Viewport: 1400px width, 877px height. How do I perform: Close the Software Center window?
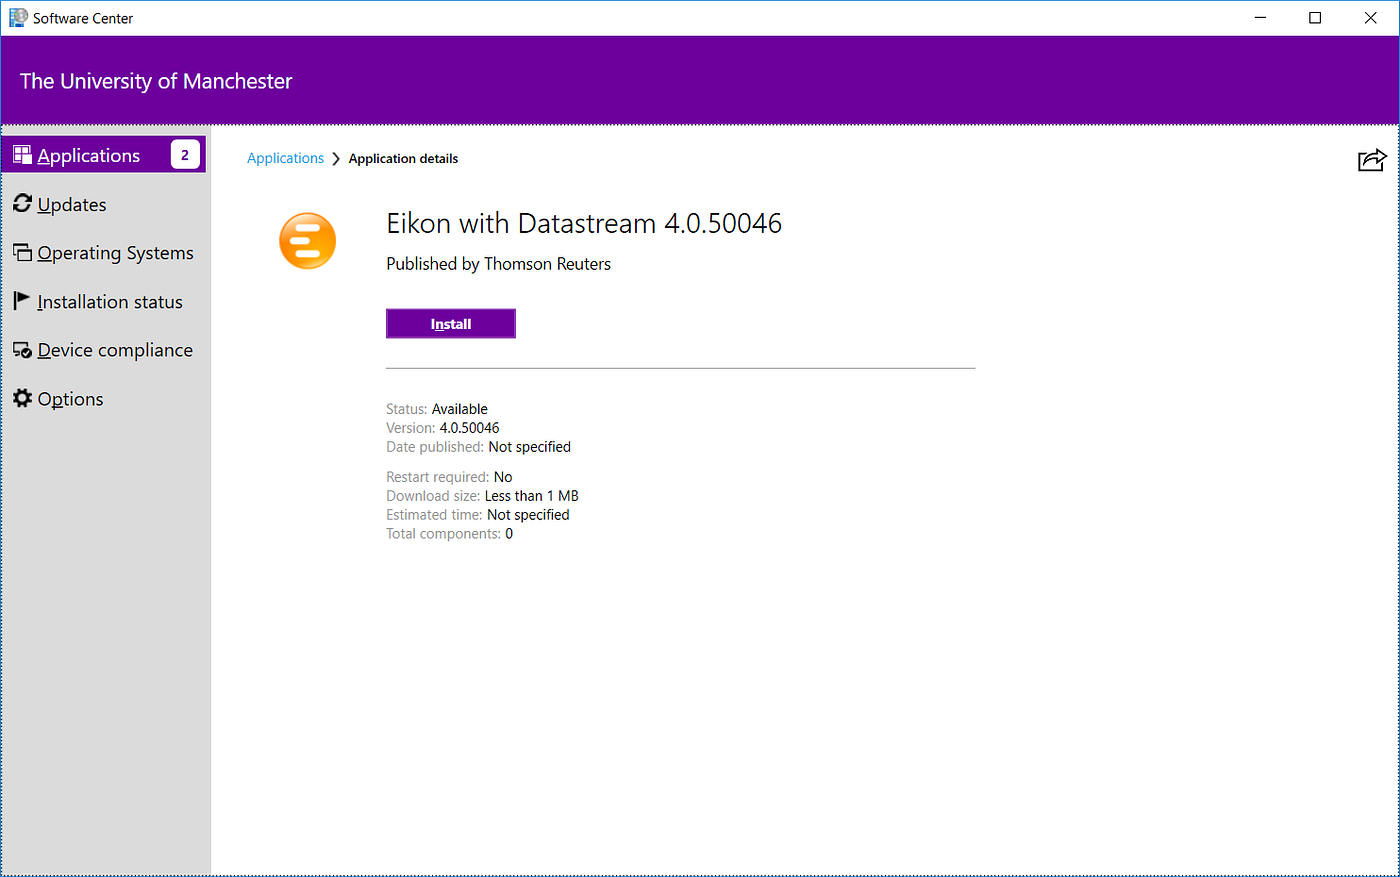click(1370, 18)
